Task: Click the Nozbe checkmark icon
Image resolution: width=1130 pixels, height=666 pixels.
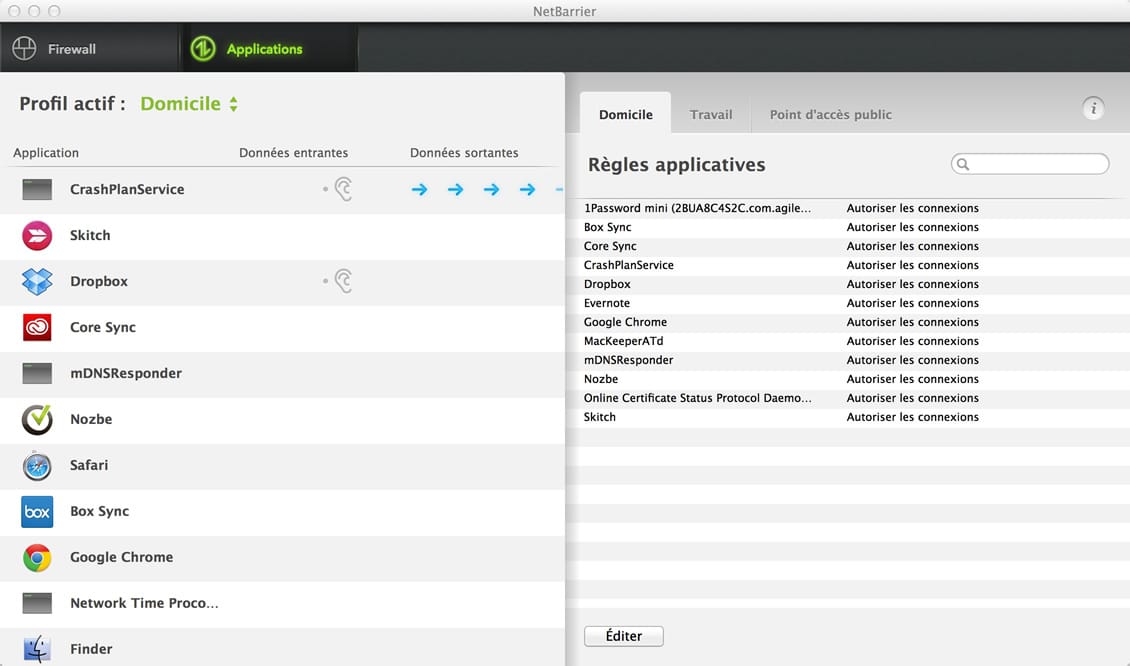Action: coord(37,419)
